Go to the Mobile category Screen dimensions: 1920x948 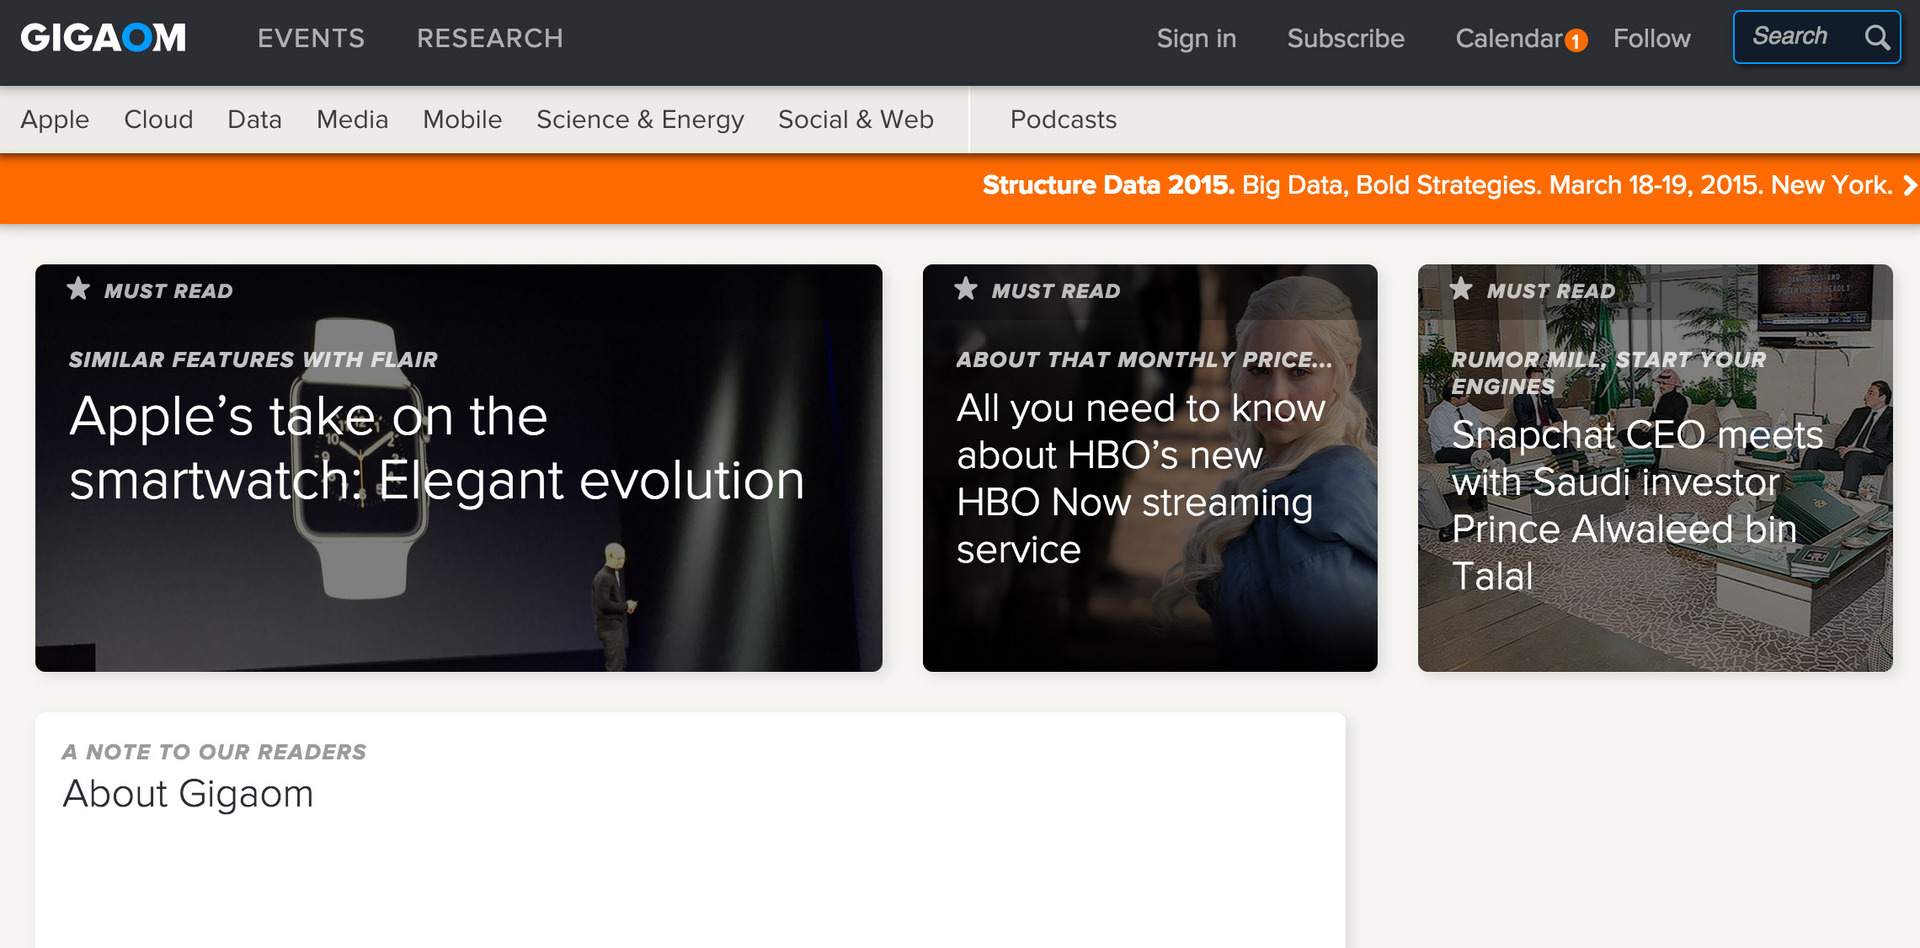click(x=462, y=120)
